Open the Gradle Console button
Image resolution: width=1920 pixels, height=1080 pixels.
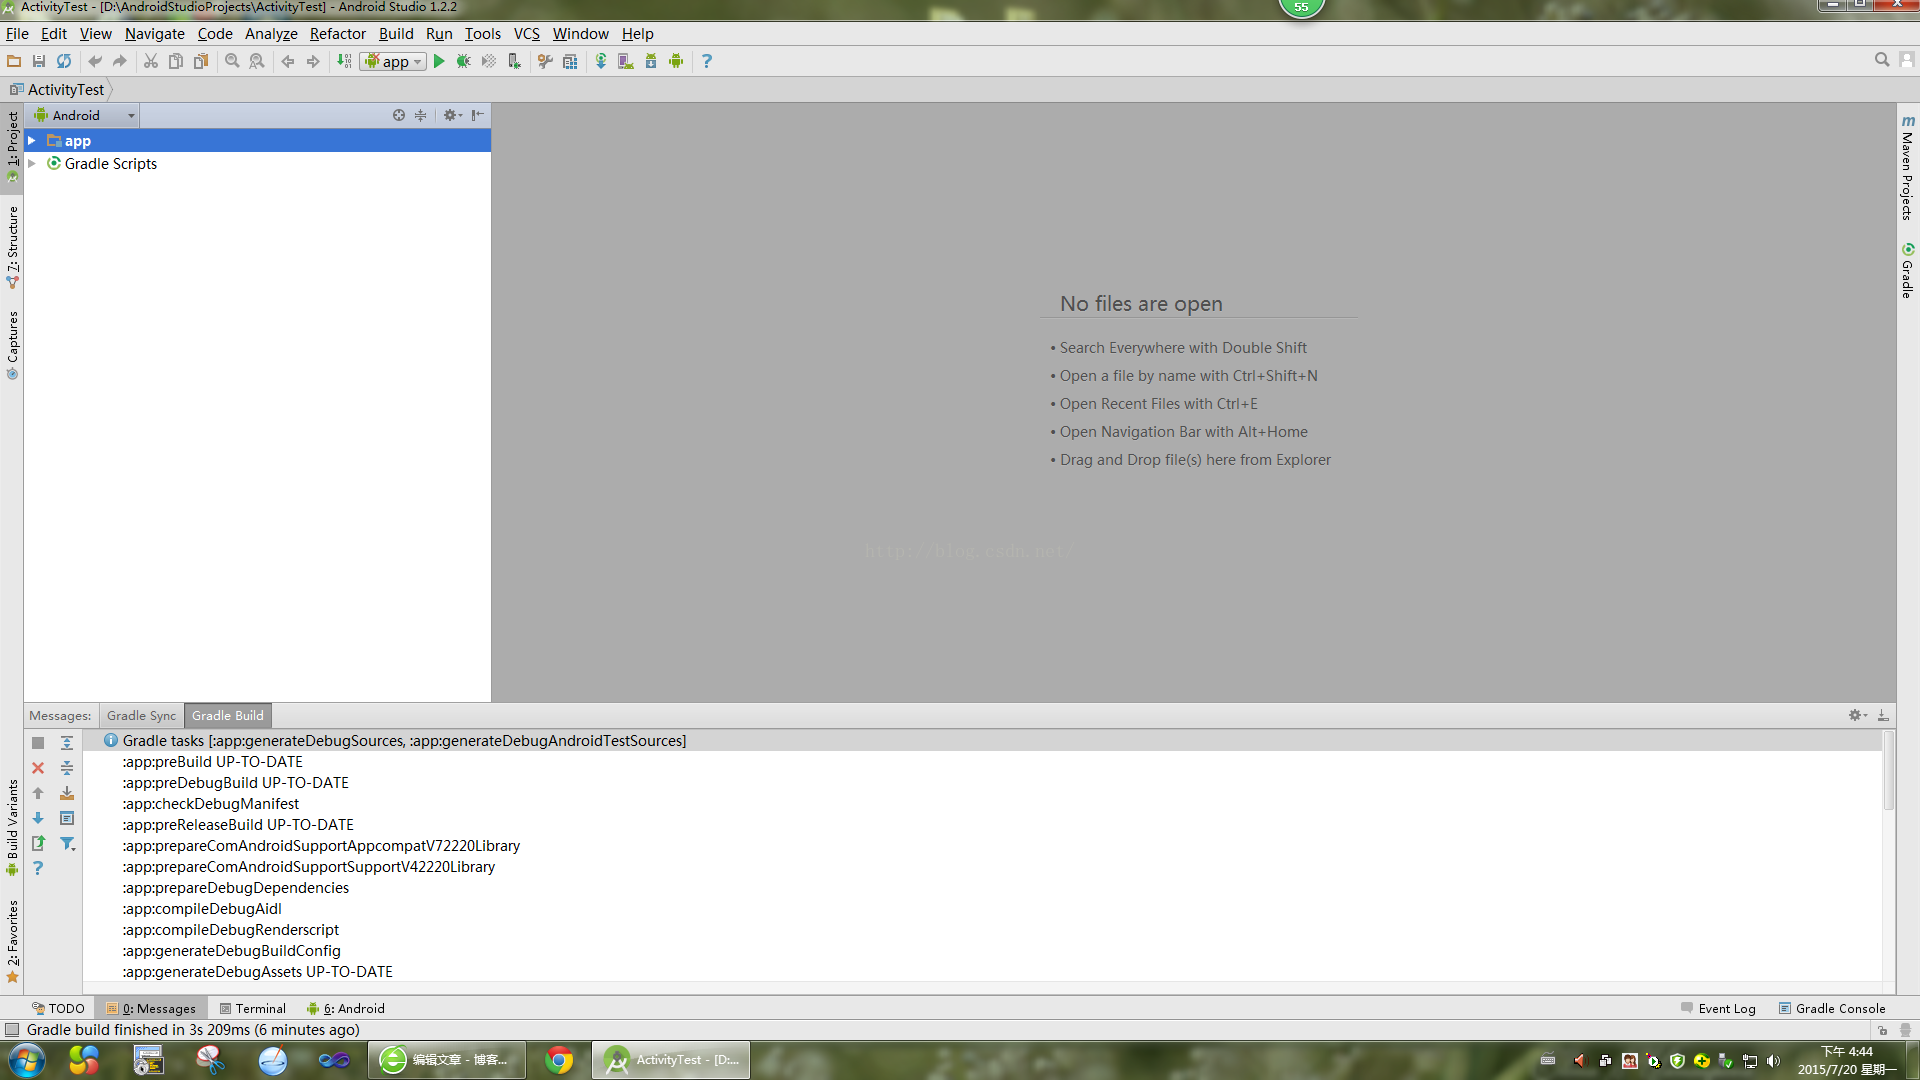tap(1832, 1008)
